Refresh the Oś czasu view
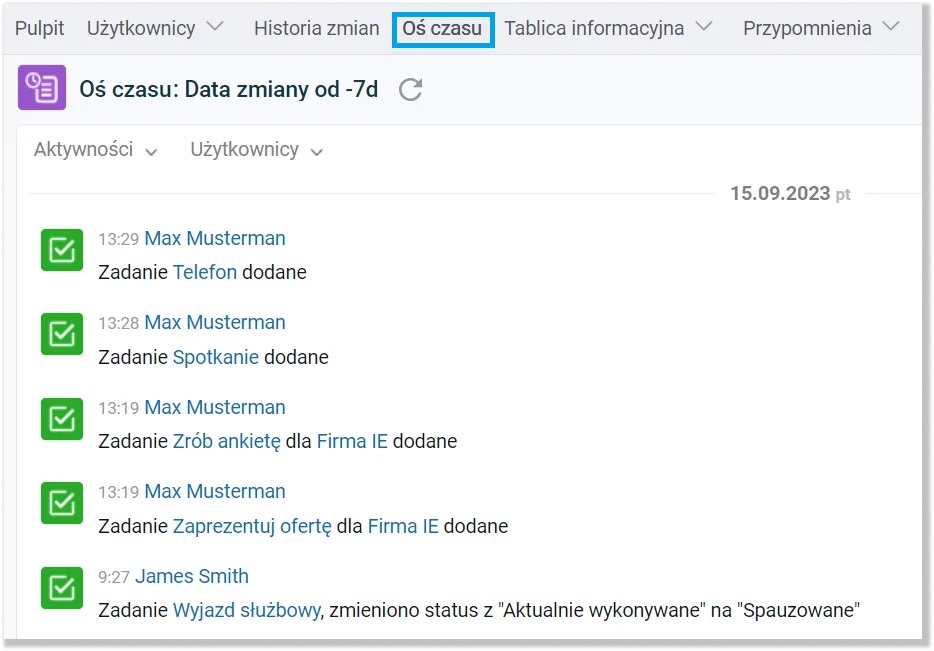This screenshot has height=651, width=934. click(x=409, y=89)
